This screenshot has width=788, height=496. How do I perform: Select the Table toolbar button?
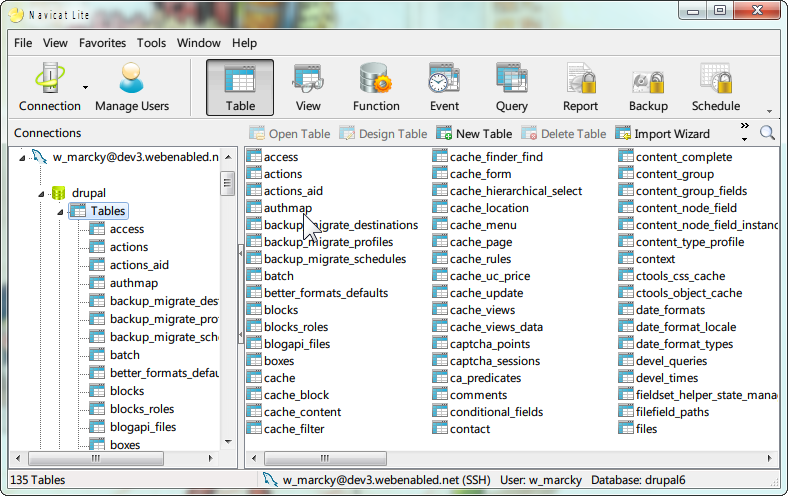tap(240, 87)
